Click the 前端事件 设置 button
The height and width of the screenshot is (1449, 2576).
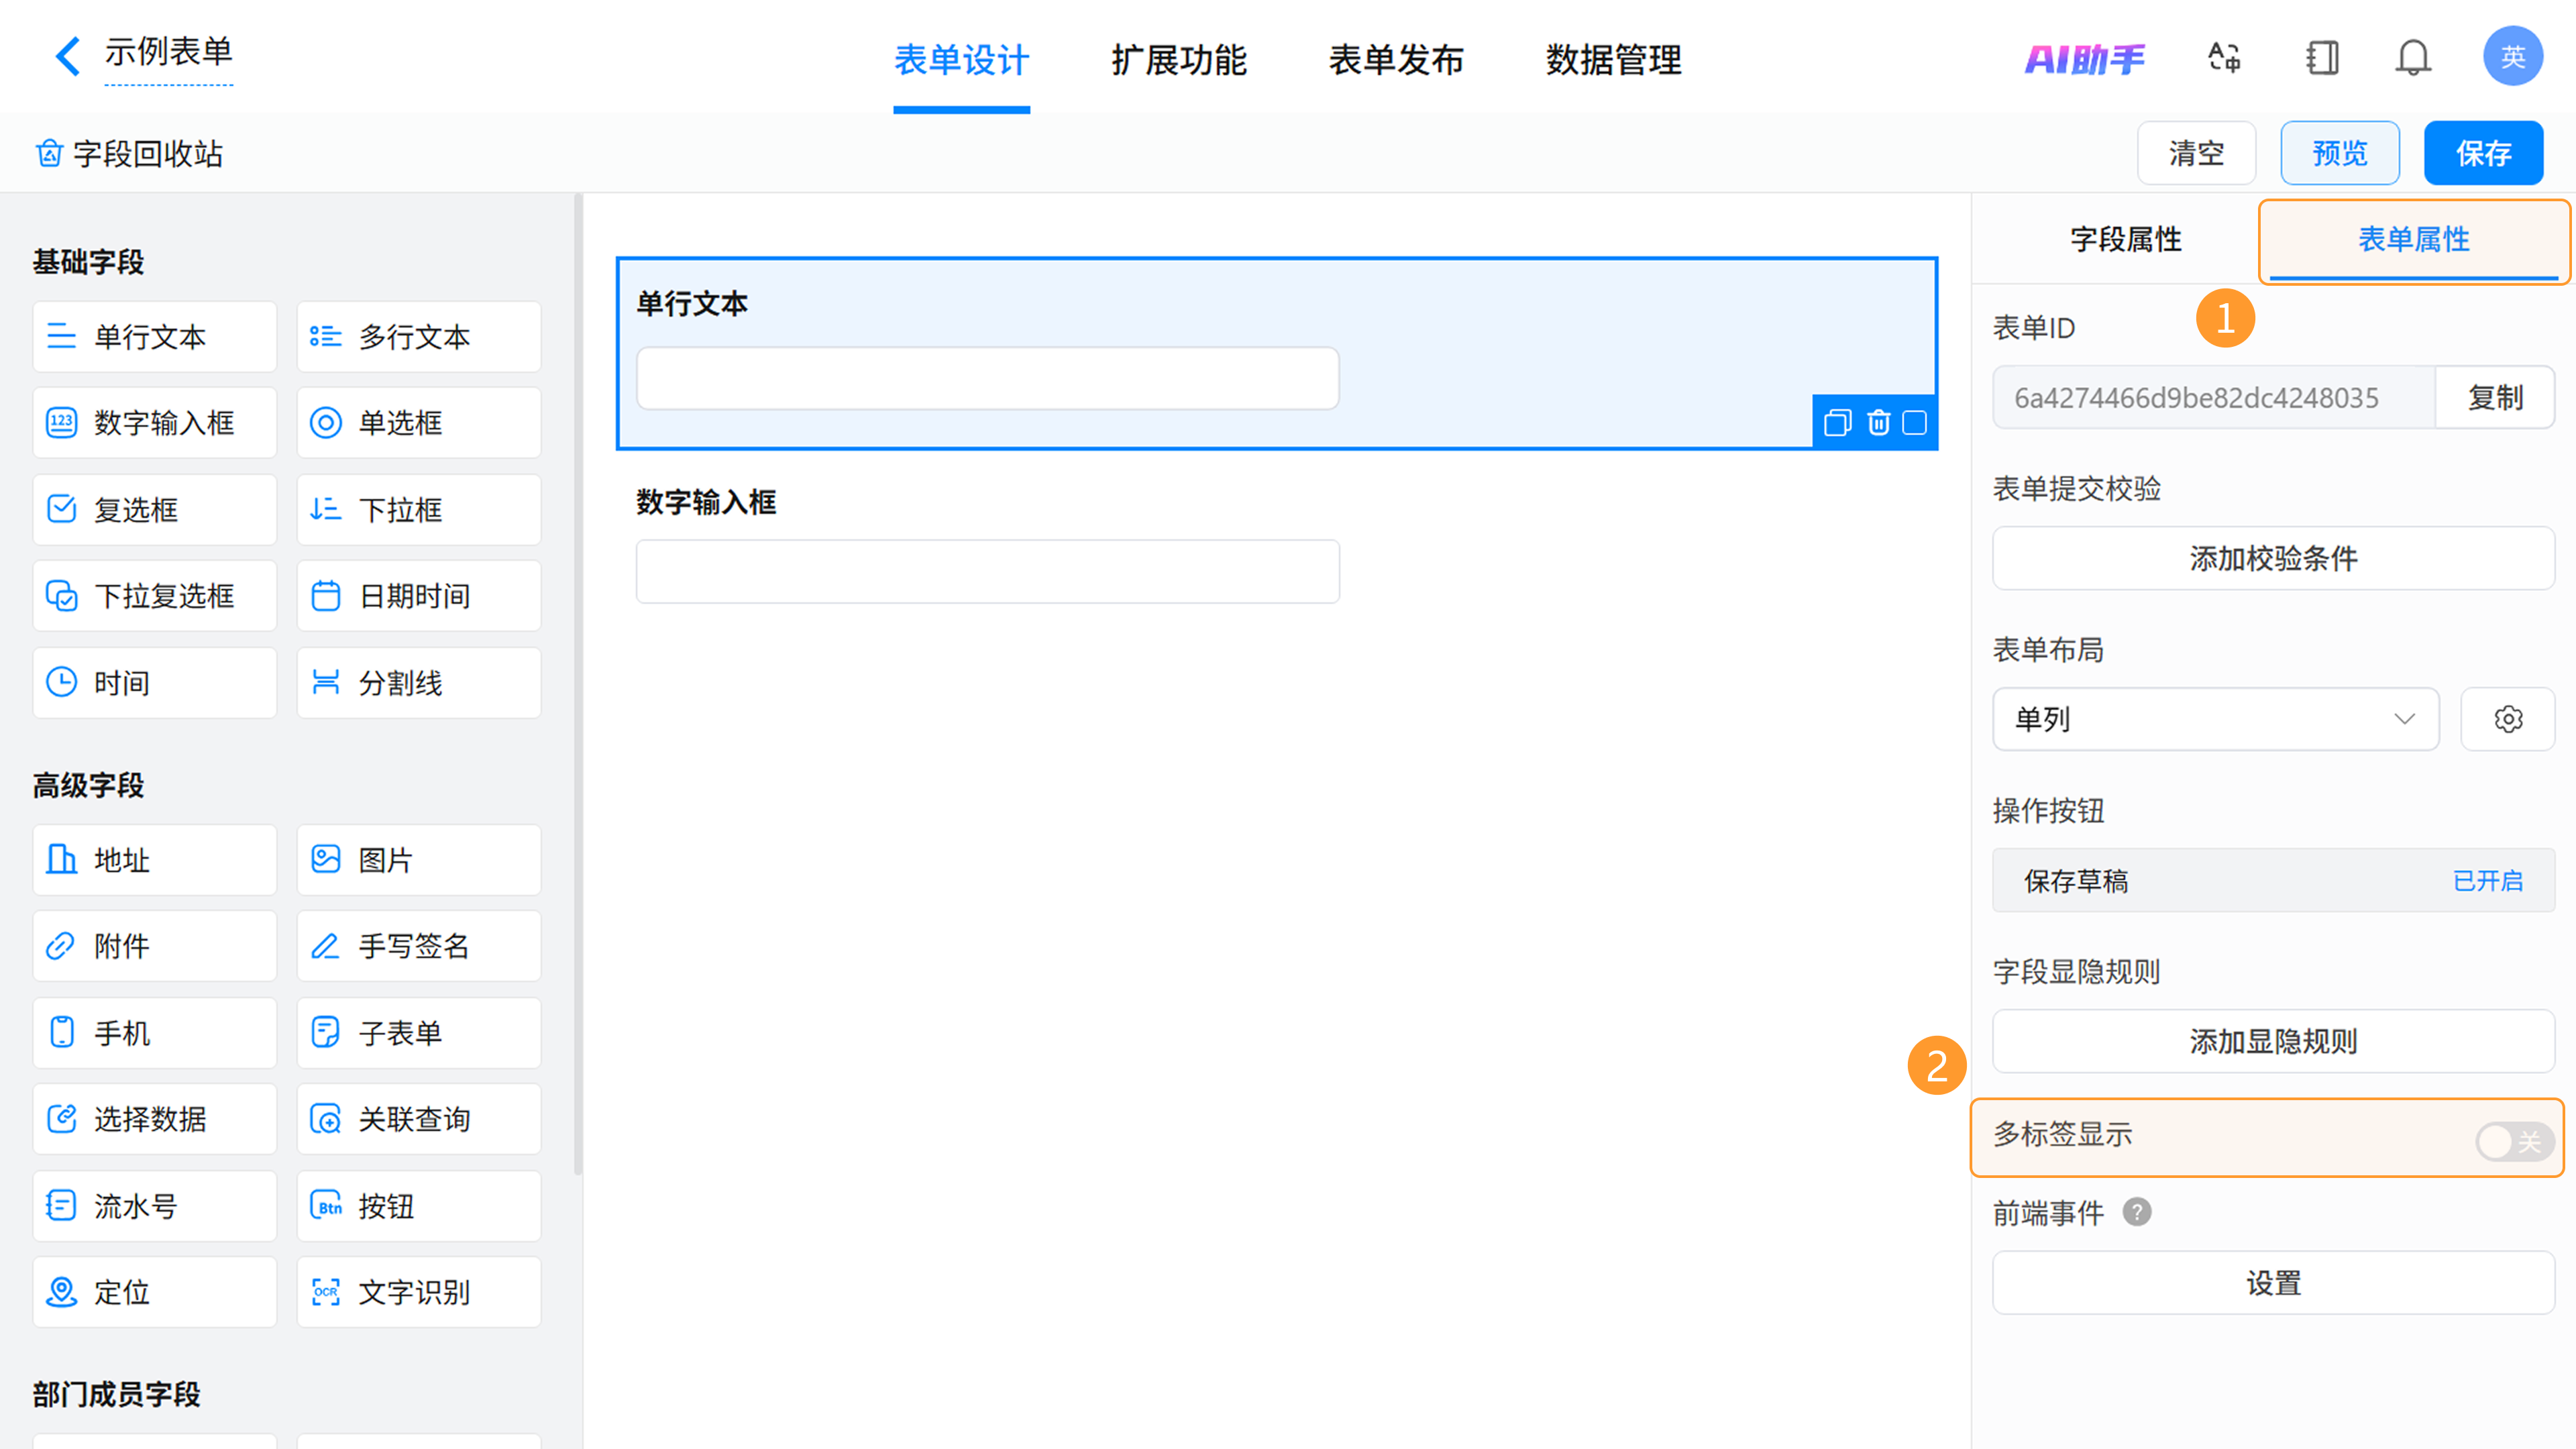click(x=2273, y=1283)
